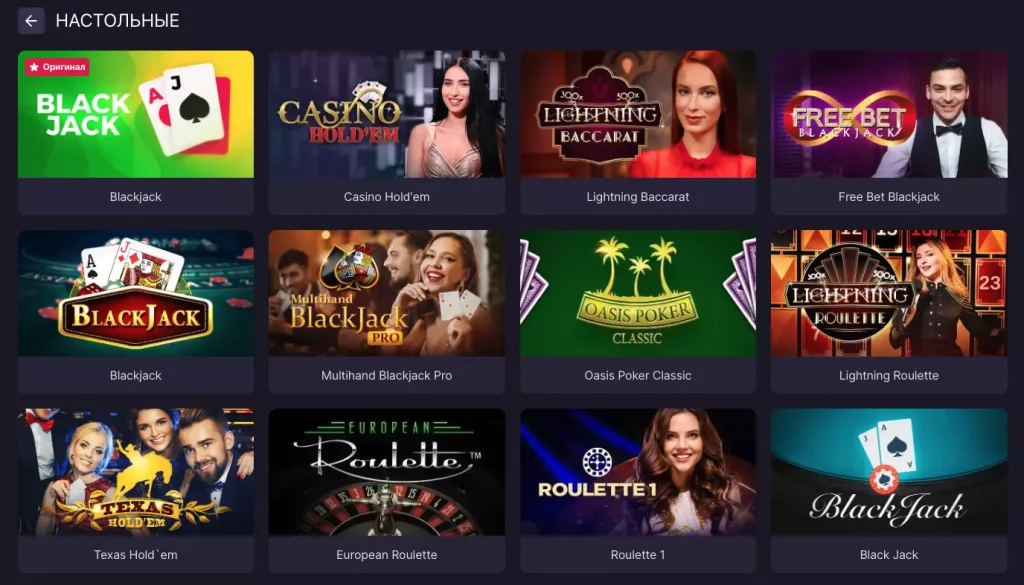Click the Lightning Roulette text label
1024x585 pixels.
point(889,375)
